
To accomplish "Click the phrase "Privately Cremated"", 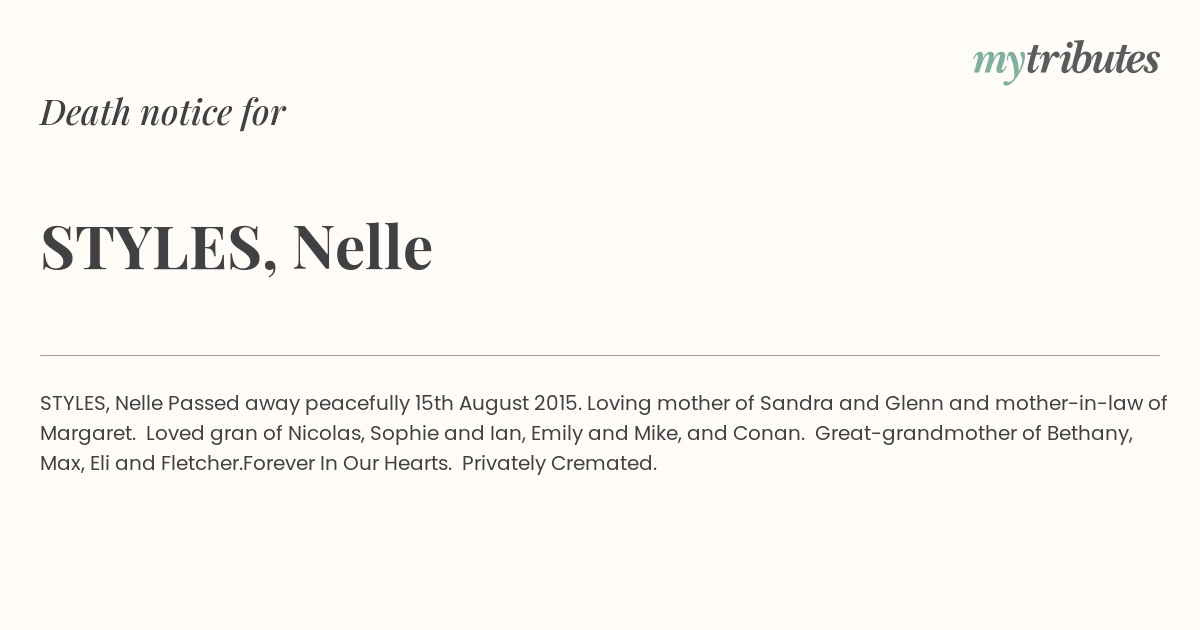I will [x=559, y=464].
